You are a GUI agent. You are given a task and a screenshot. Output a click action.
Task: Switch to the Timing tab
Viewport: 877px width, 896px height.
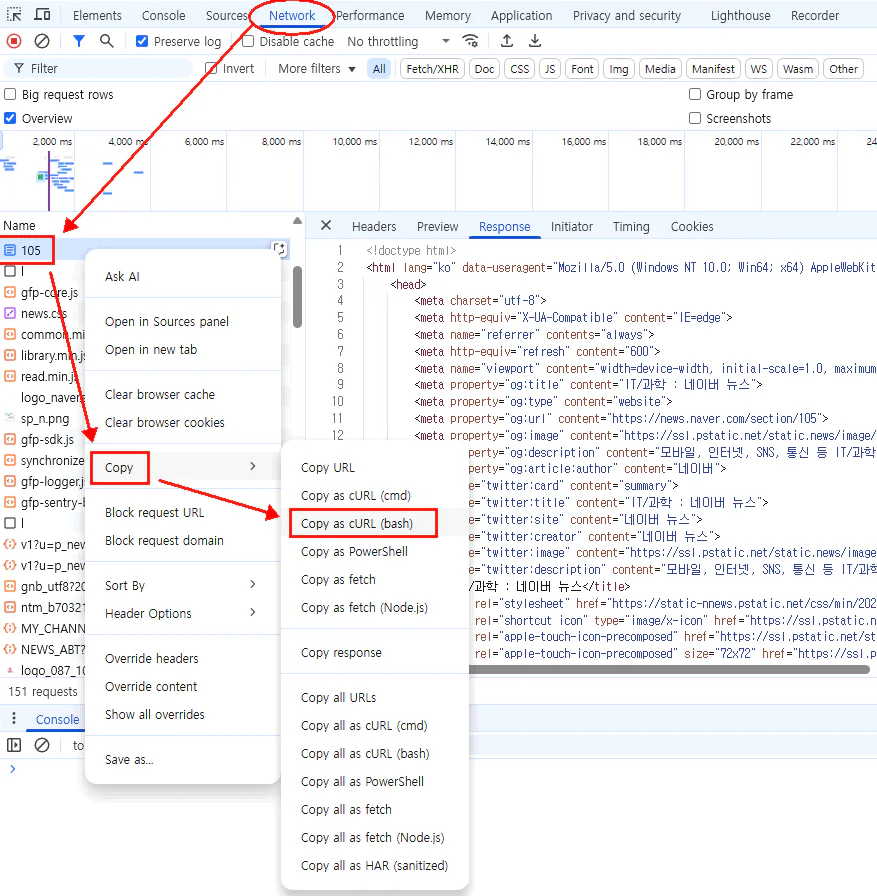631,226
